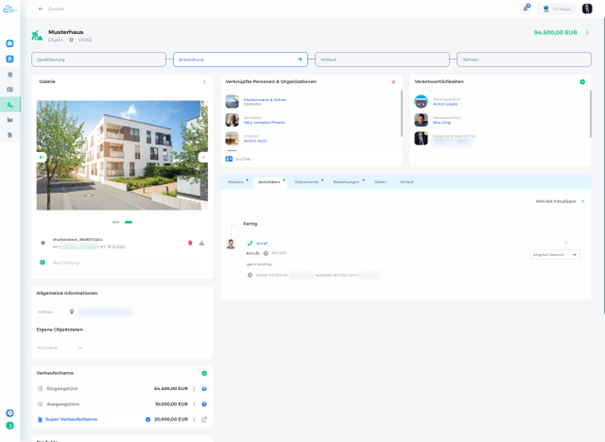Add a Verantwortlichkeit with green plus

(583, 82)
